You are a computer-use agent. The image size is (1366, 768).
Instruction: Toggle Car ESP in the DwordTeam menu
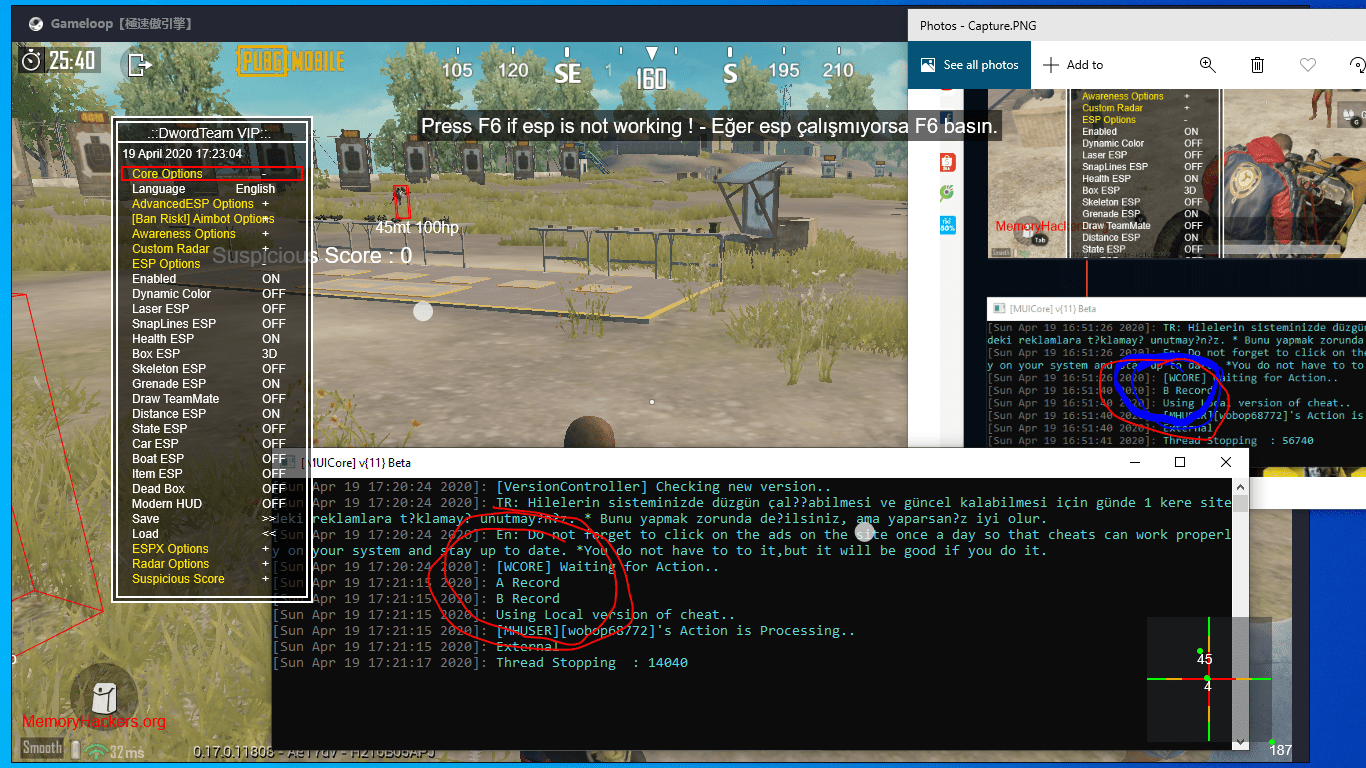point(208,444)
